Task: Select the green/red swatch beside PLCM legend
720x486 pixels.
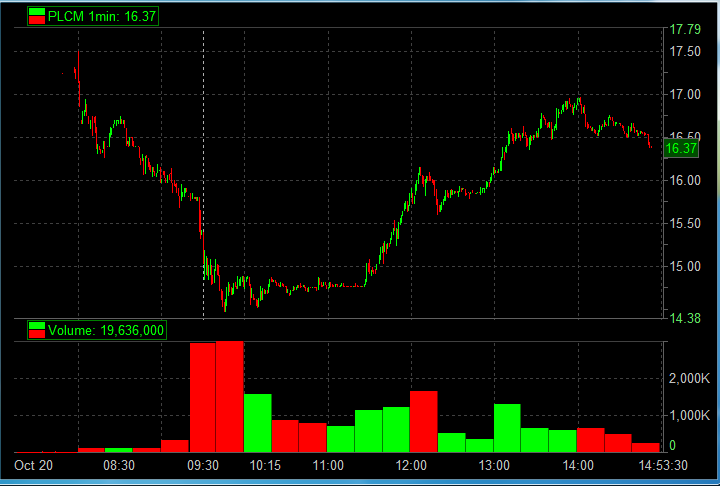Action: pyautogui.click(x=37, y=16)
